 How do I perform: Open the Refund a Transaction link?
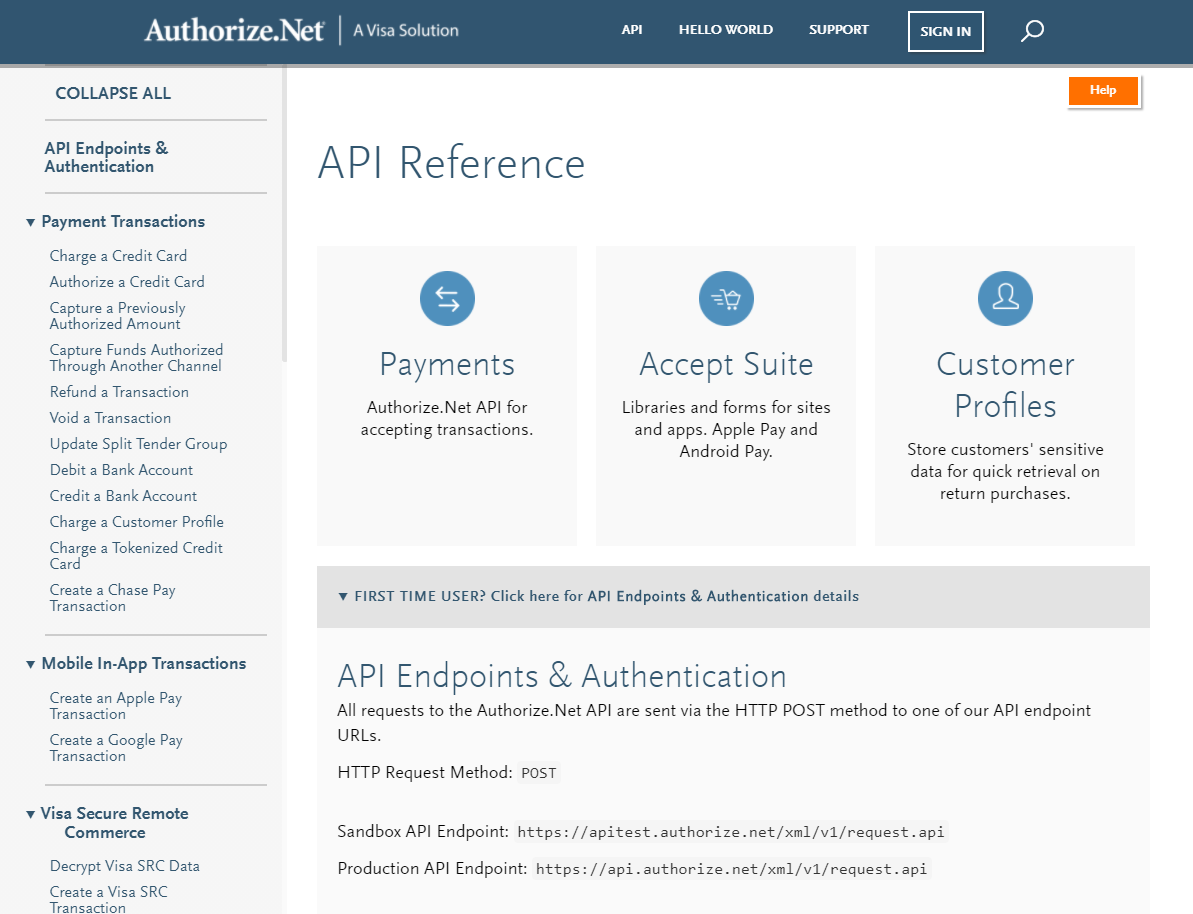(x=119, y=392)
